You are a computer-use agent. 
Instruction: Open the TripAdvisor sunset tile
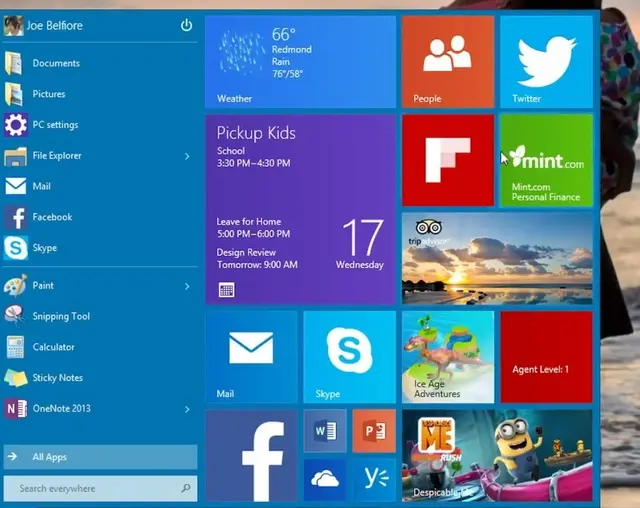coord(497,259)
